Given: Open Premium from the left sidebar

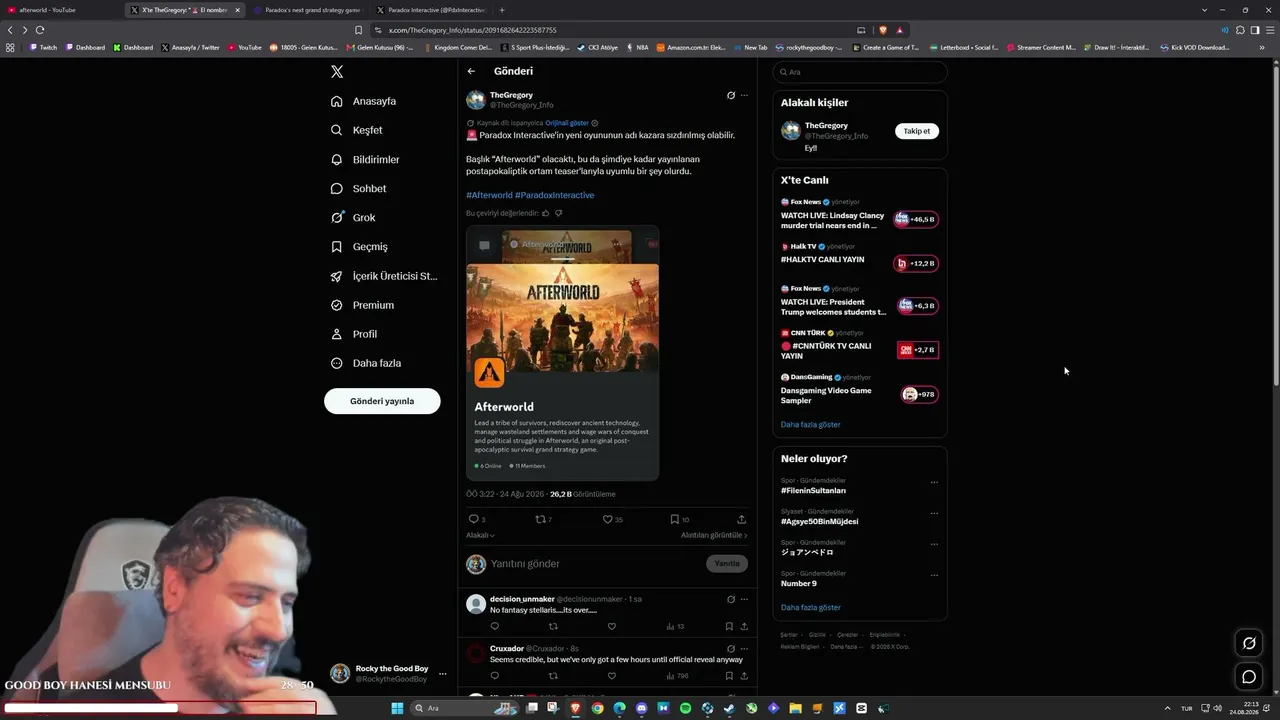Looking at the screenshot, I should click(x=362, y=305).
